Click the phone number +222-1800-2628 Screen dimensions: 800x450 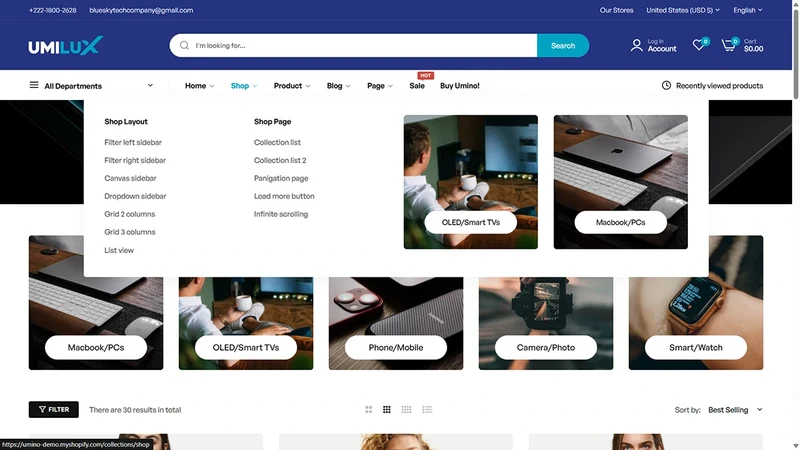[x=53, y=10]
